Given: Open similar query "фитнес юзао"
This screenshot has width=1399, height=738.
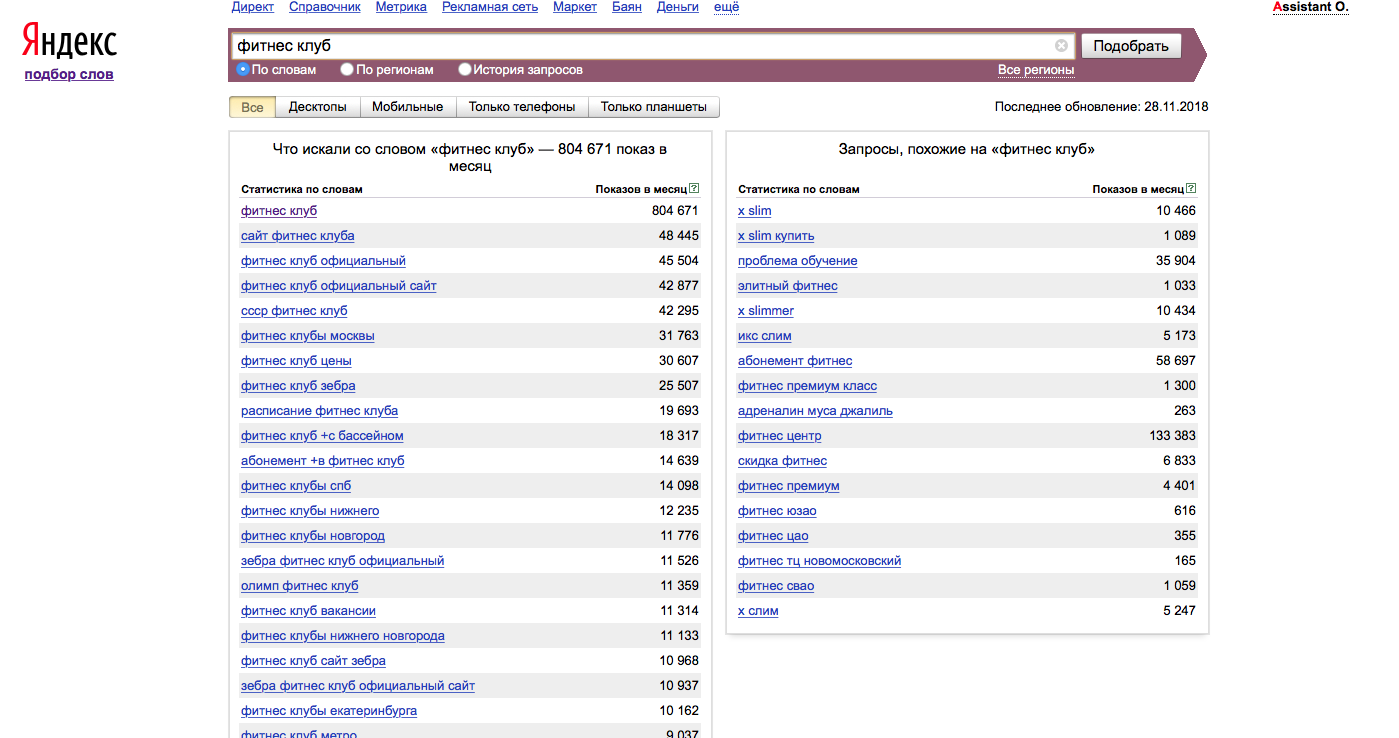Looking at the screenshot, I should point(777,511).
